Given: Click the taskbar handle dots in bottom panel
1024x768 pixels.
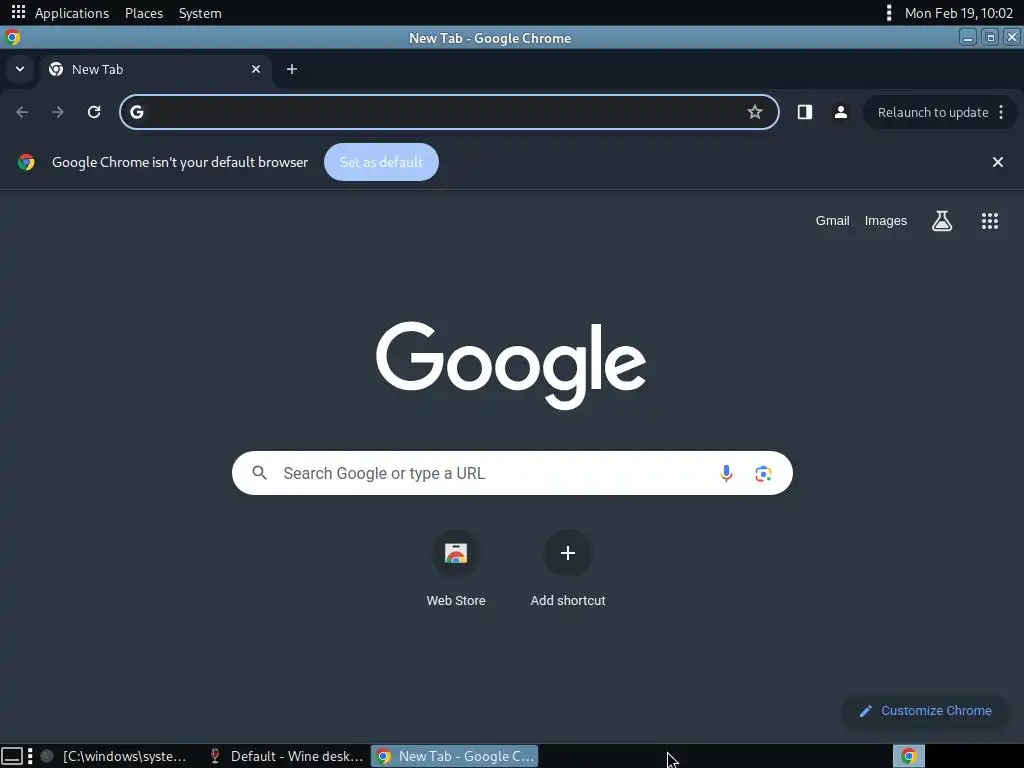Looking at the screenshot, I should pos(30,756).
